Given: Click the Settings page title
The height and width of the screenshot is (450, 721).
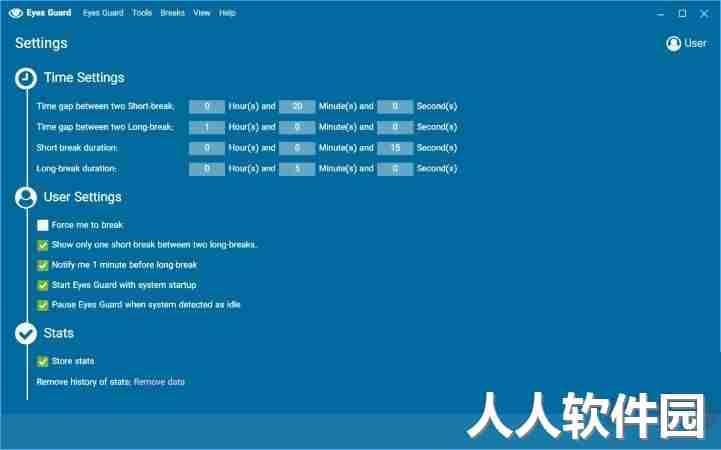Looking at the screenshot, I should click(x=41, y=43).
